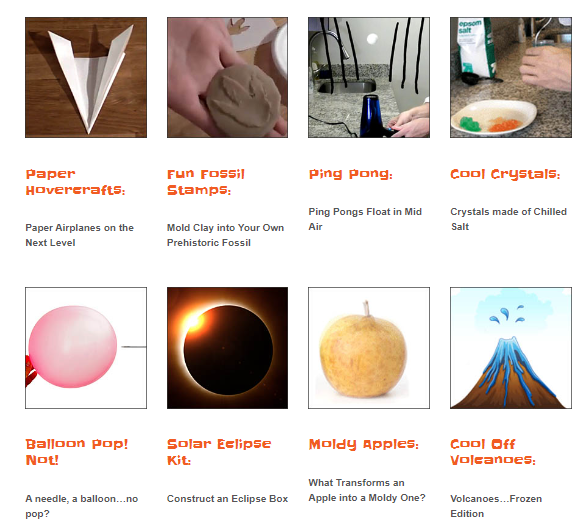Visit the Moldy Apples heading link
The image size is (577, 526).
[x=364, y=444]
